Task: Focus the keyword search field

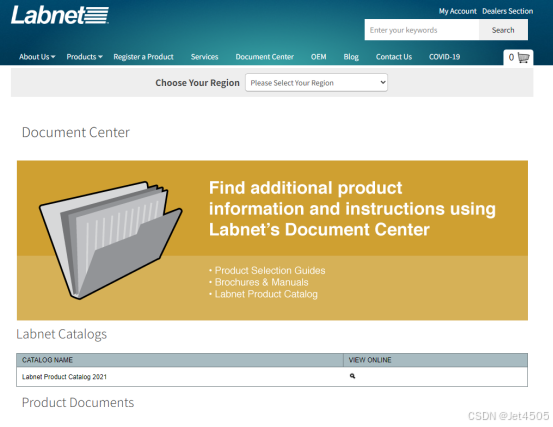Action: coord(422,30)
